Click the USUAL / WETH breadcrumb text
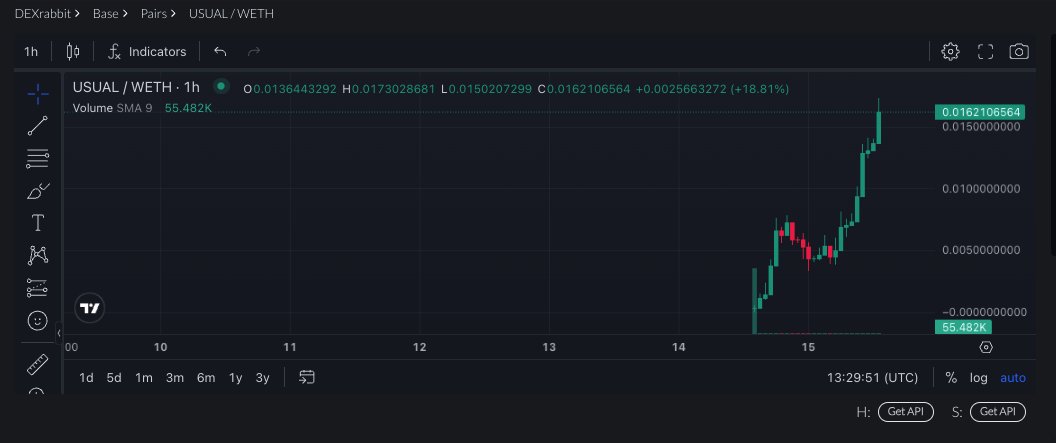The height and width of the screenshot is (443, 1056). [231, 13]
